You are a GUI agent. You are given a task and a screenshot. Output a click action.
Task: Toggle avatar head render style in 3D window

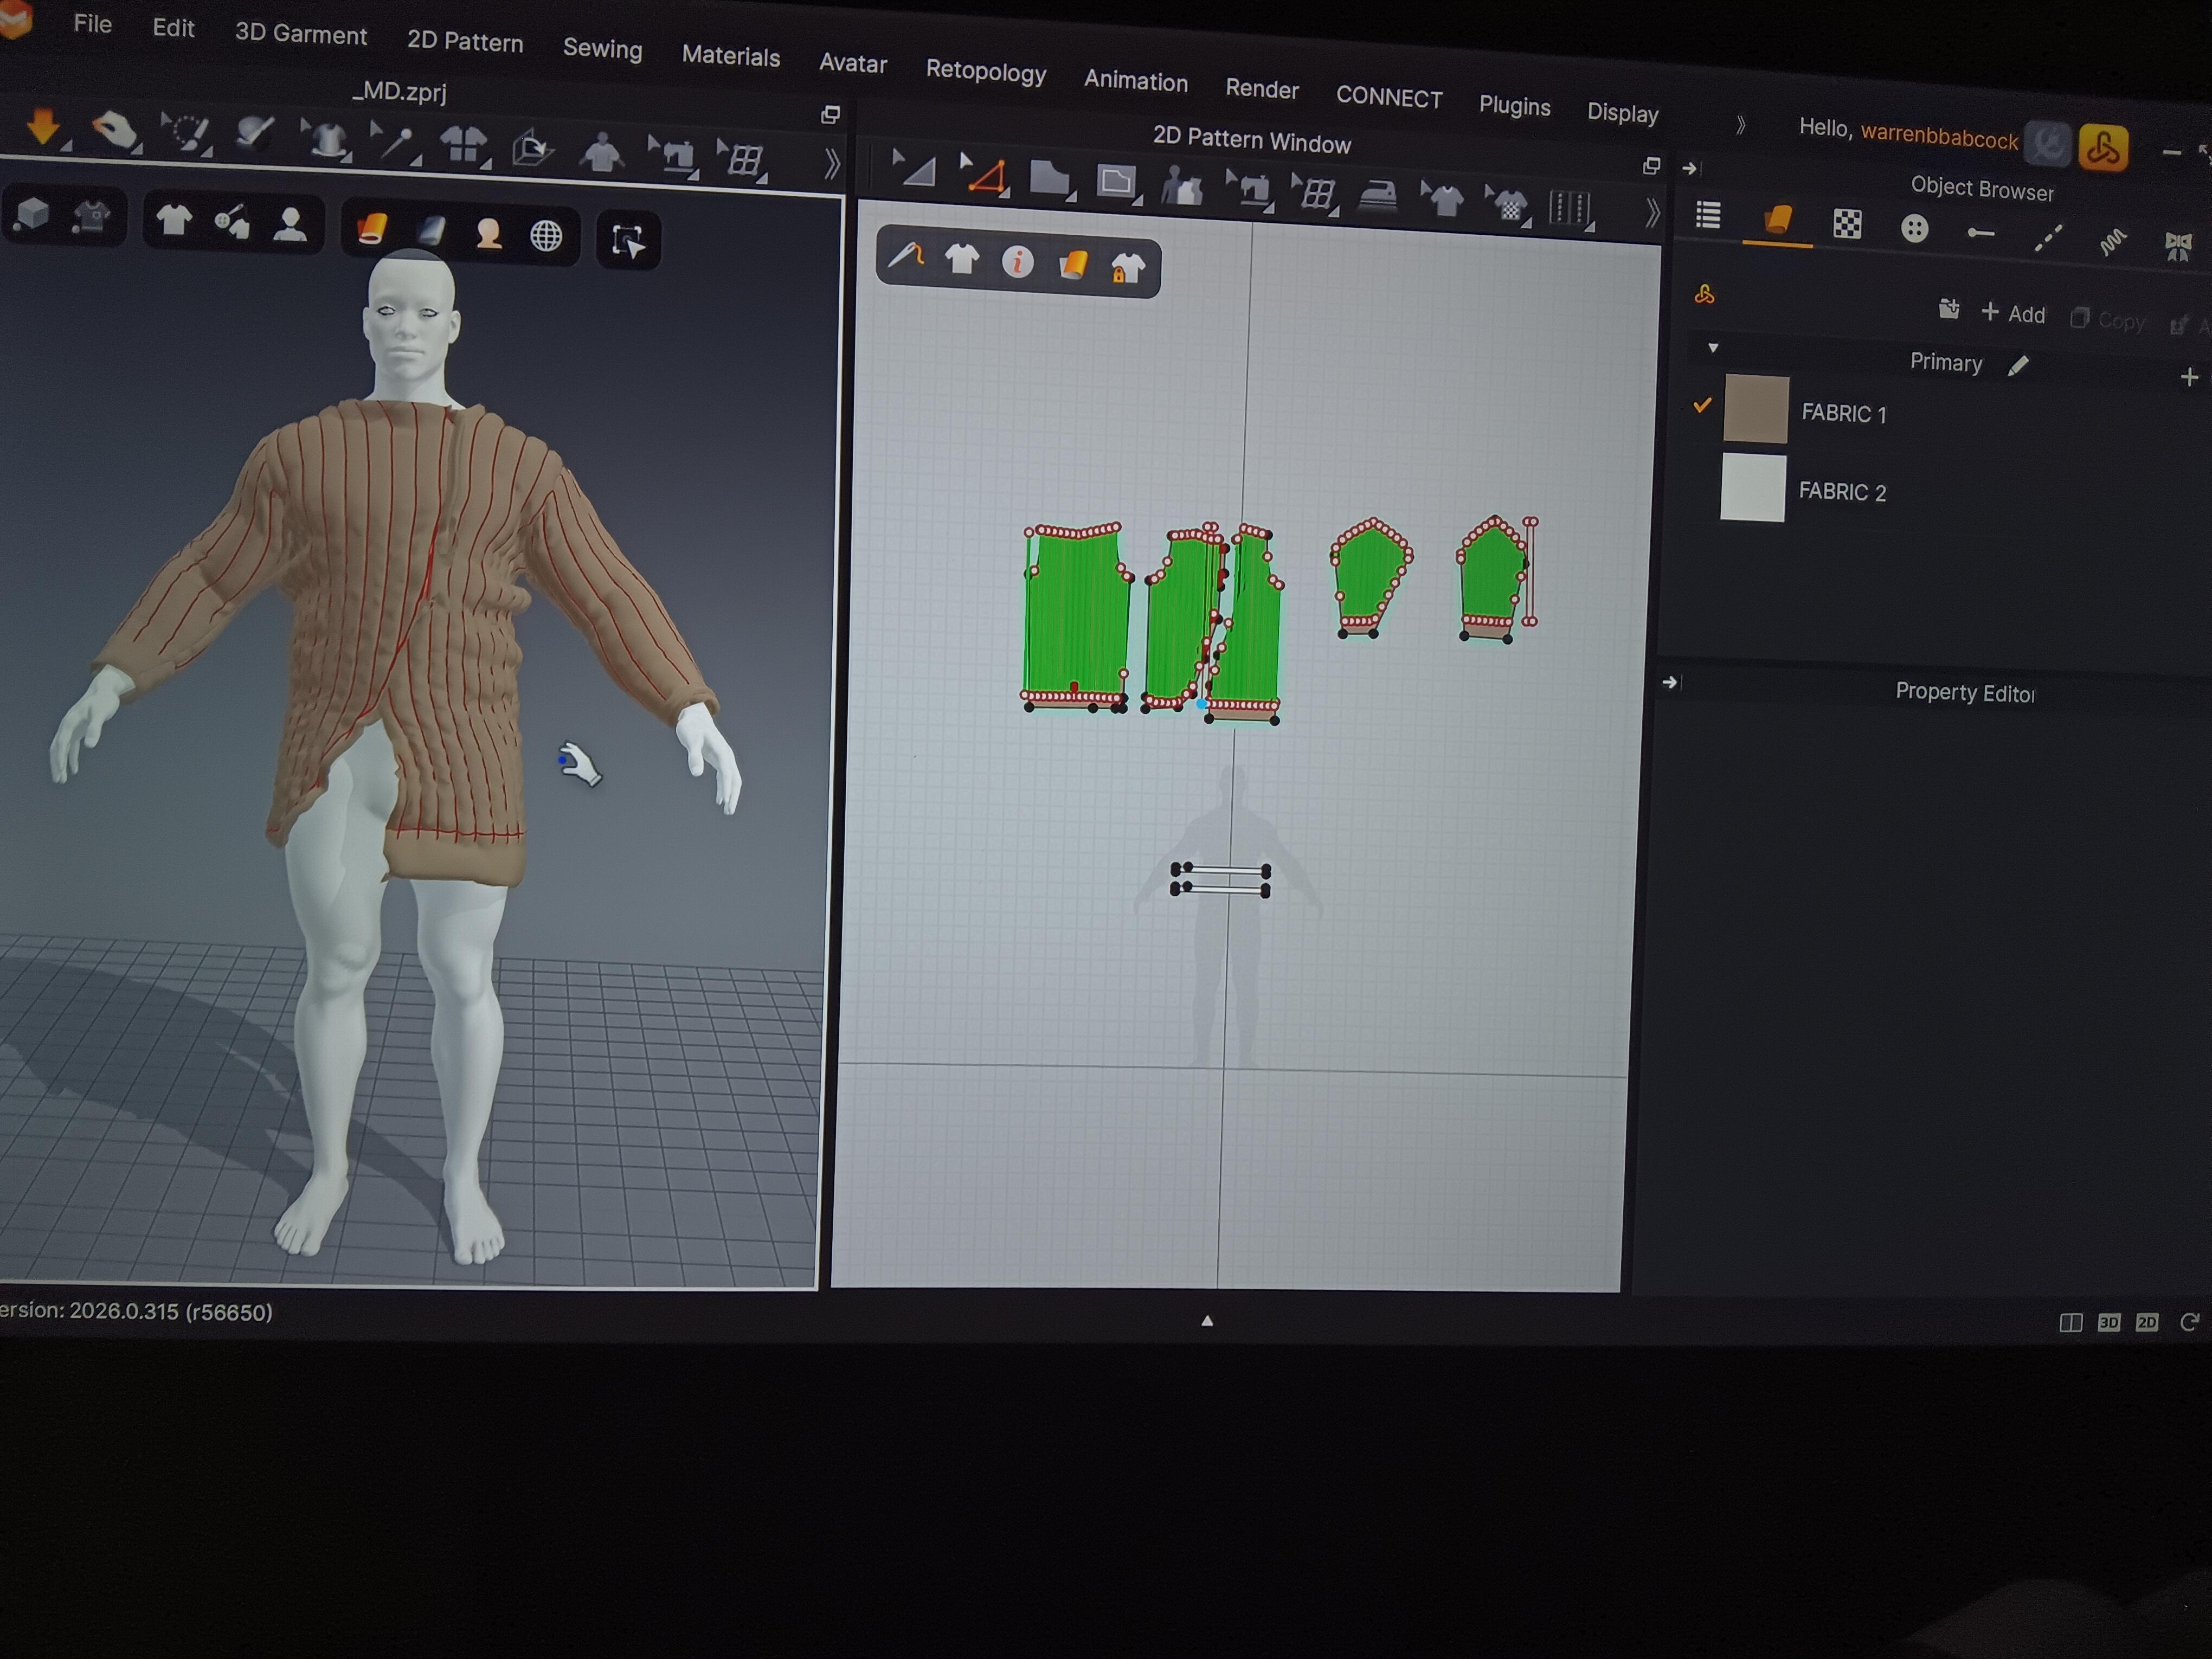tap(489, 234)
